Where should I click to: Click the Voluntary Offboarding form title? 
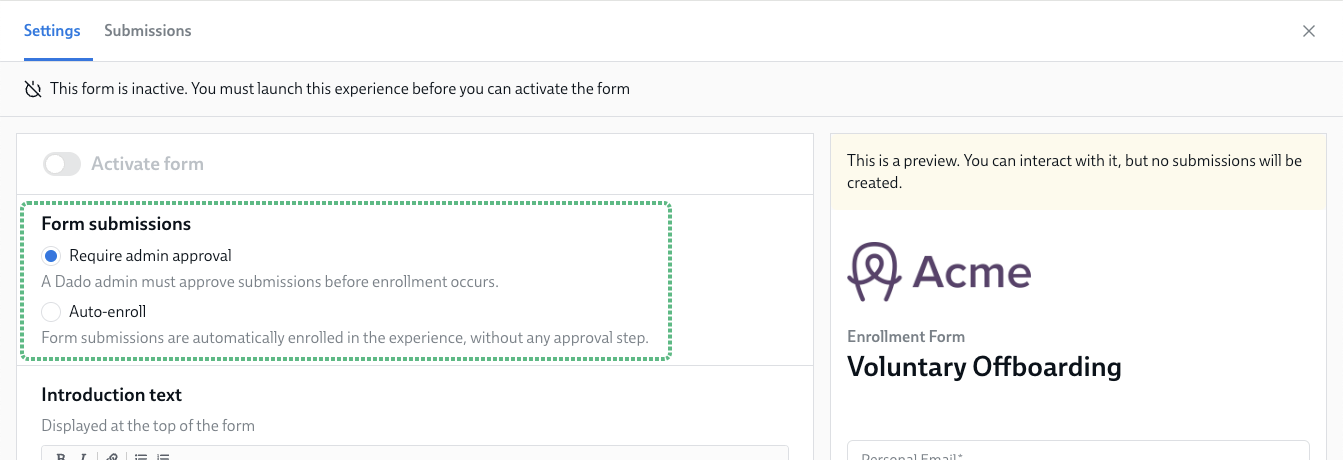click(x=984, y=367)
